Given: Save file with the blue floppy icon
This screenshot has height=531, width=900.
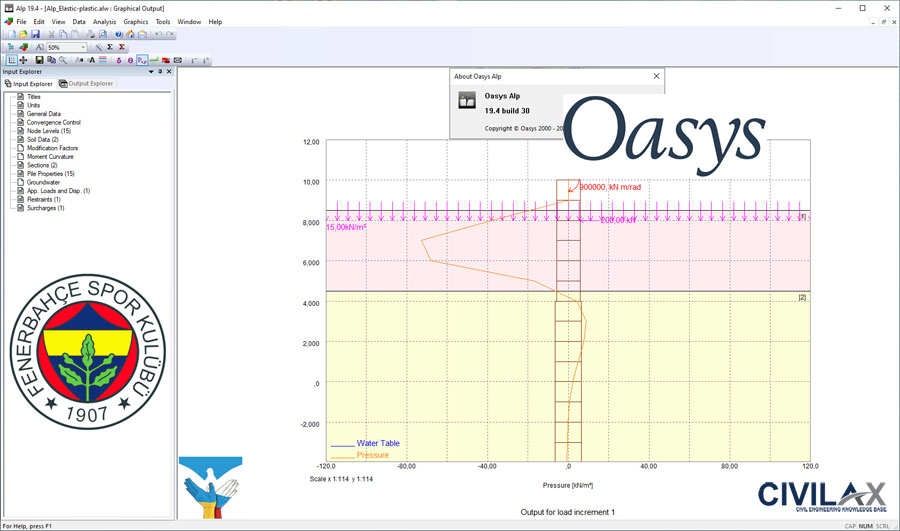Looking at the screenshot, I should tap(36, 34).
